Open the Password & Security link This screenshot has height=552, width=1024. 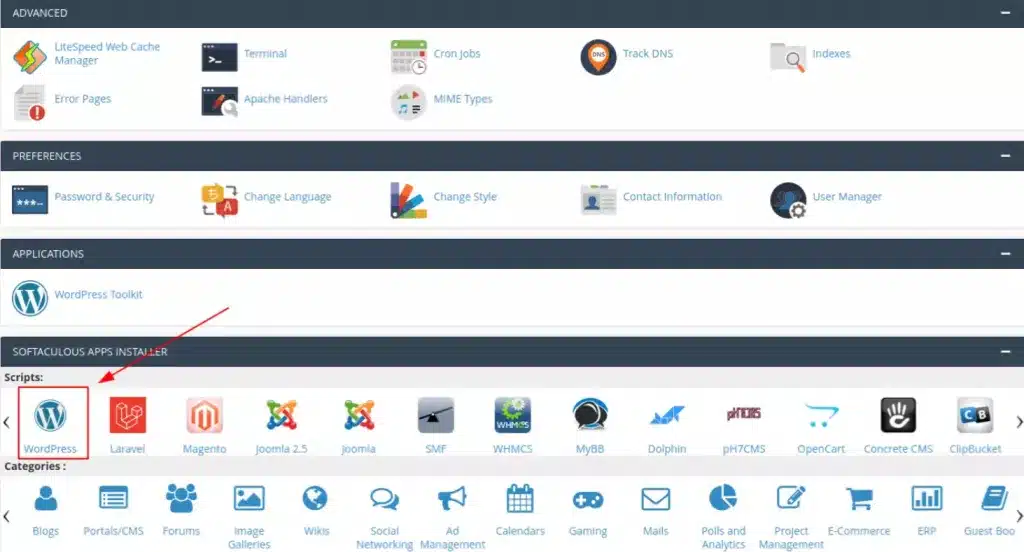tap(104, 197)
